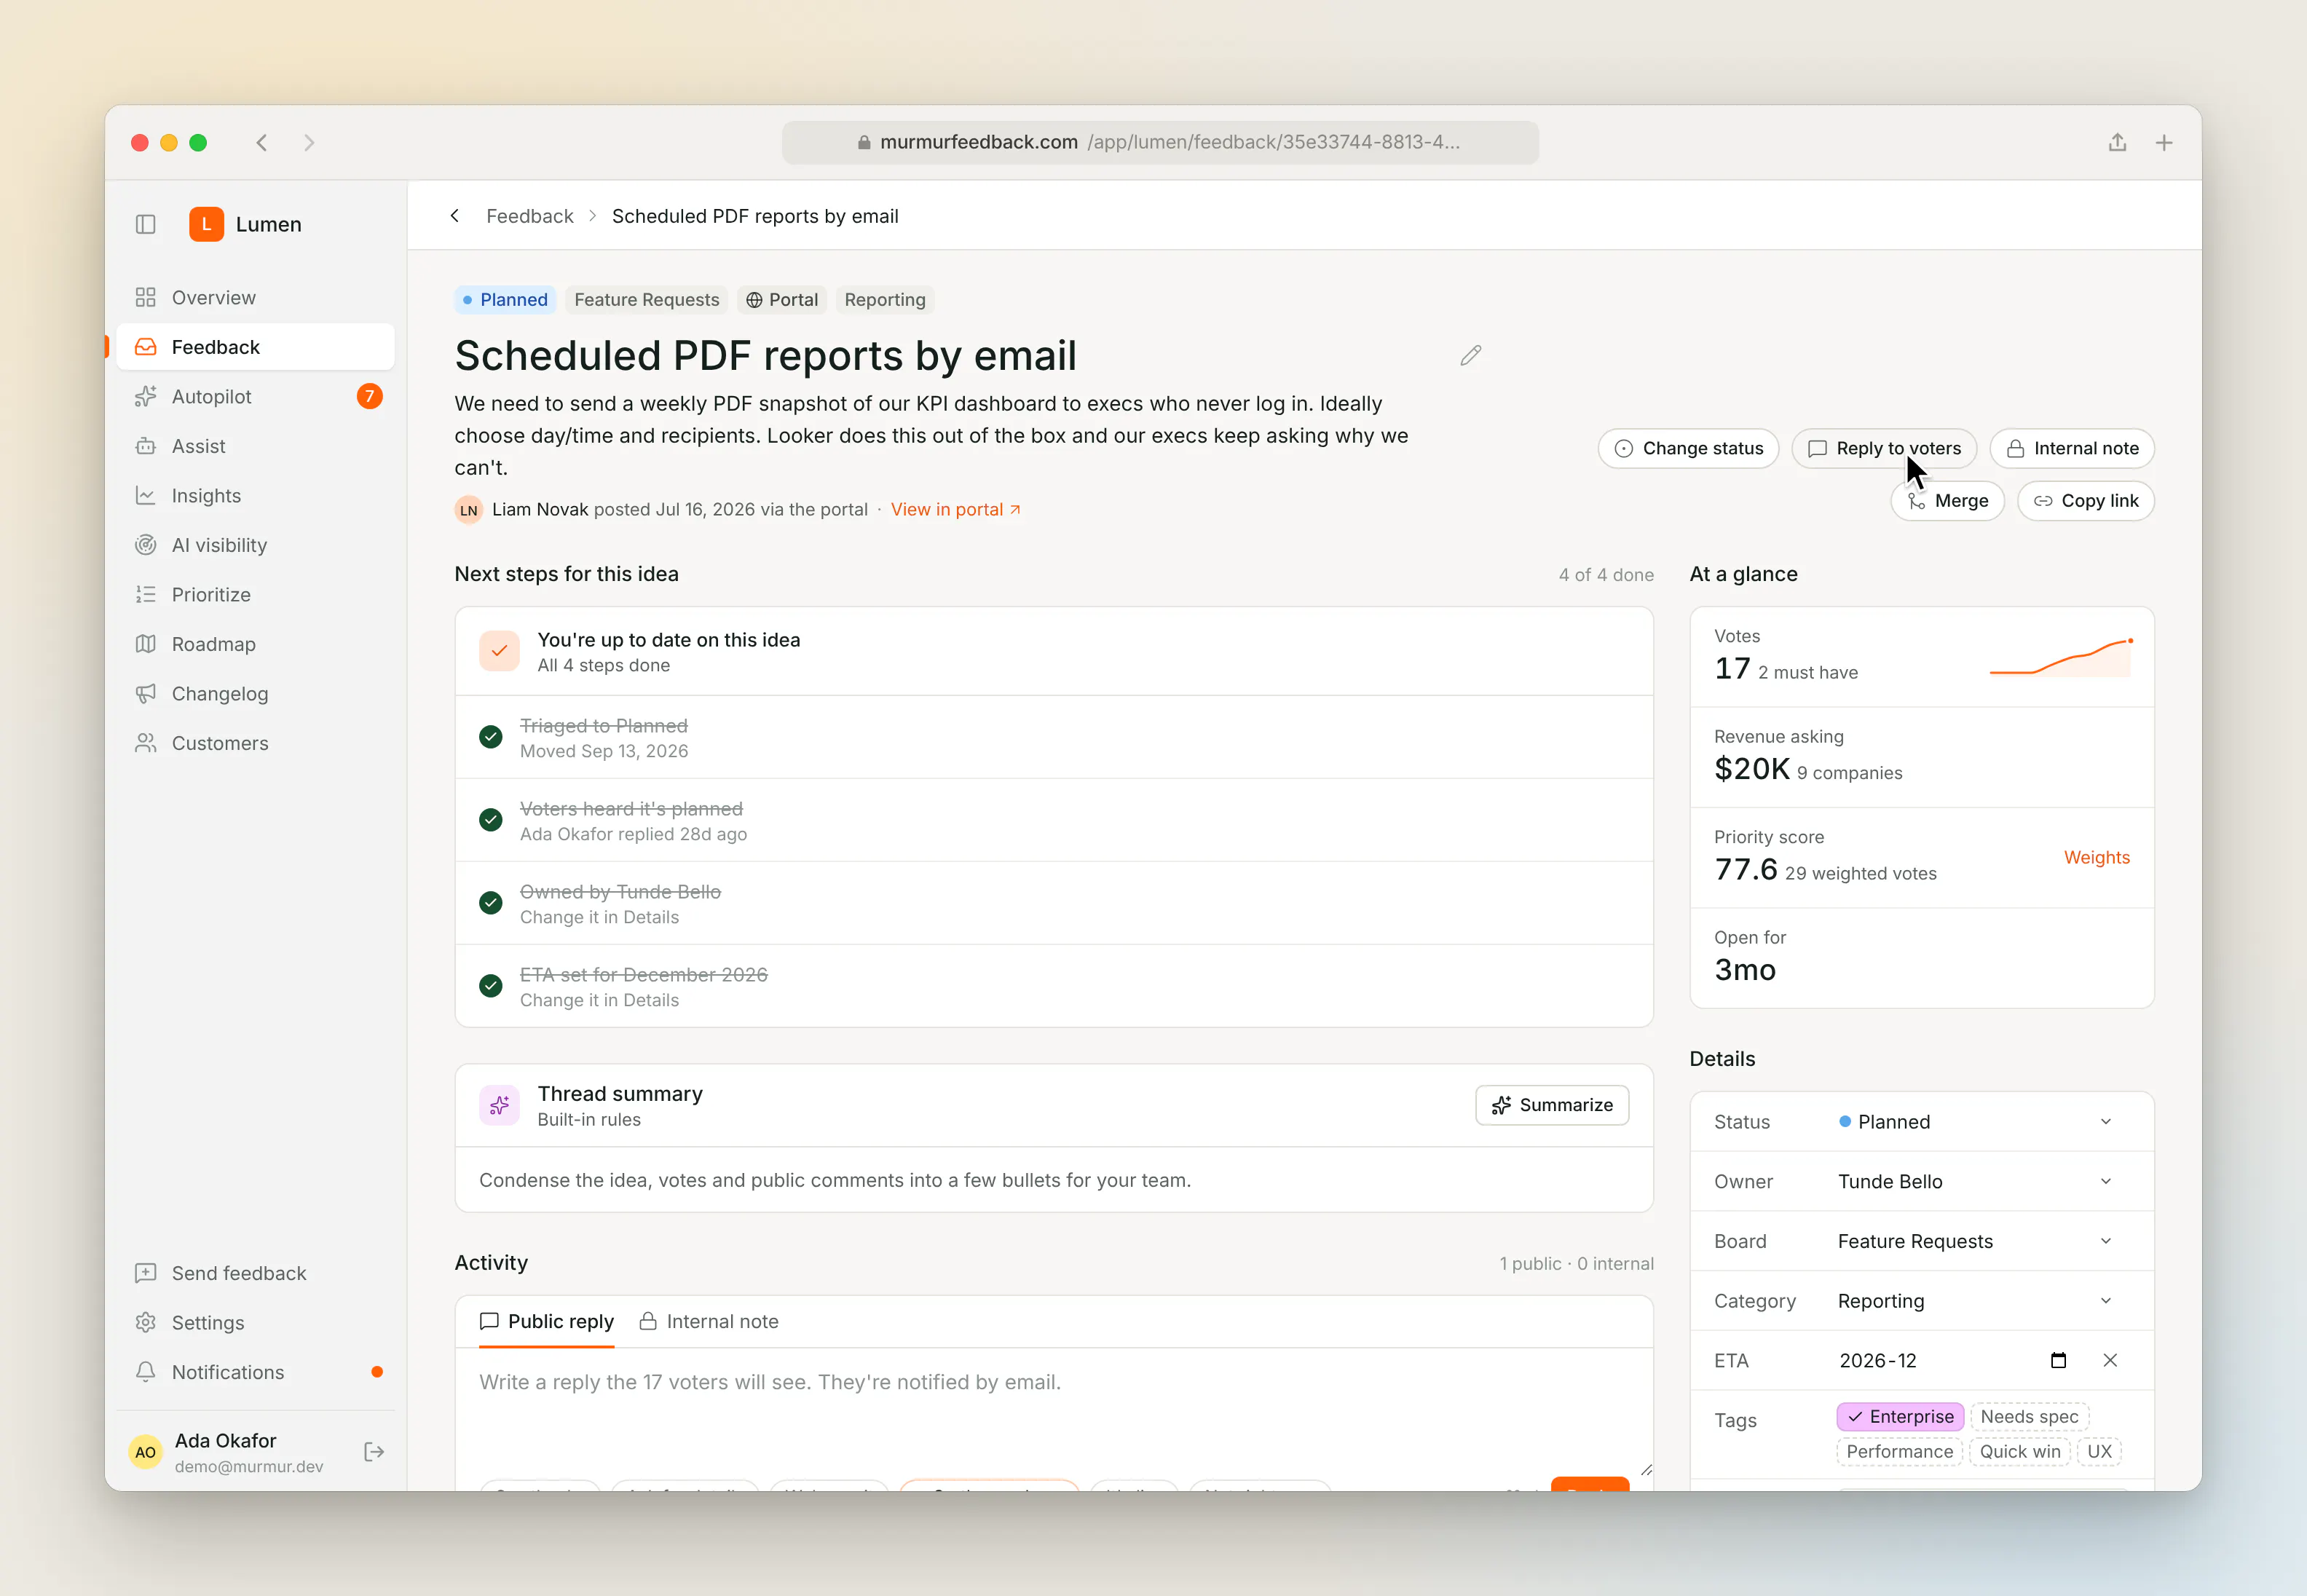Click the Notifications bell icon
This screenshot has width=2307, height=1596.
pyautogui.click(x=146, y=1371)
